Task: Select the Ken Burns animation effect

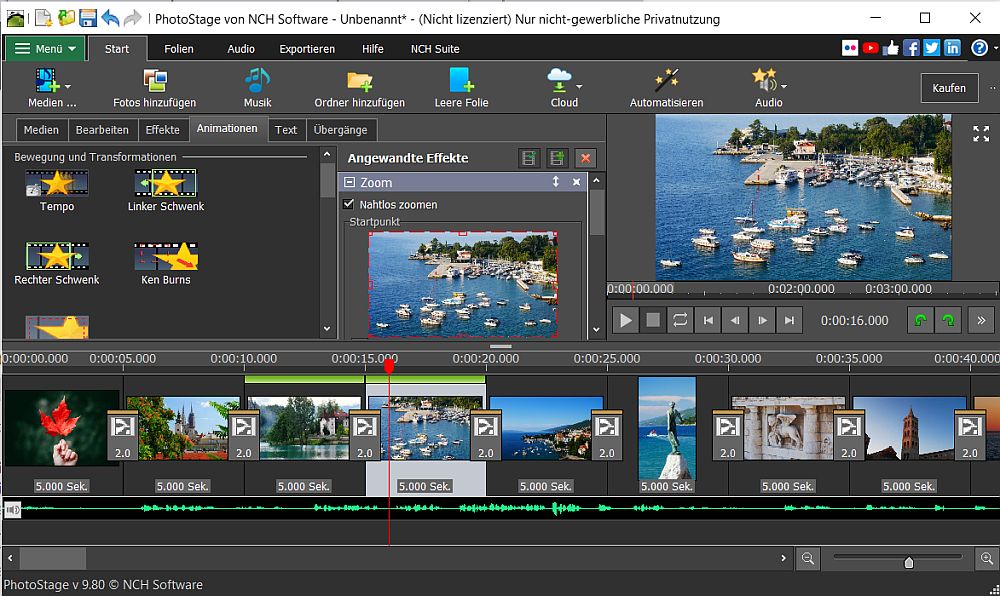Action: [166, 258]
